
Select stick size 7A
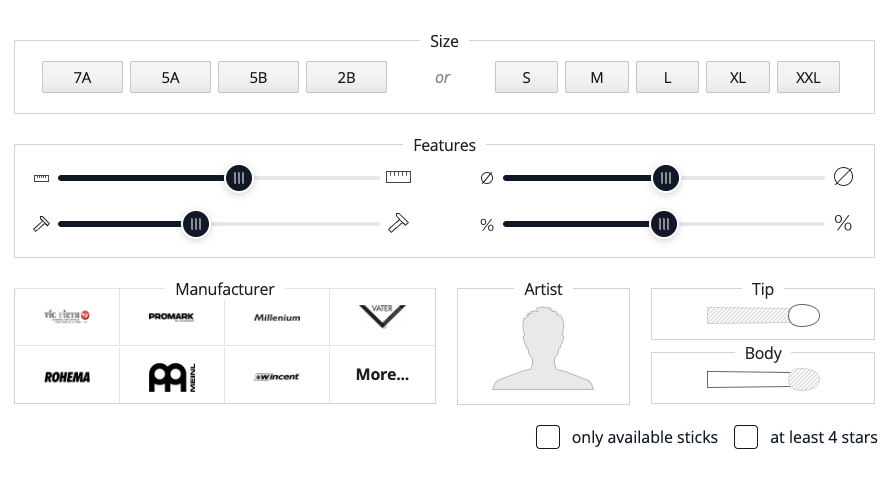[82, 77]
